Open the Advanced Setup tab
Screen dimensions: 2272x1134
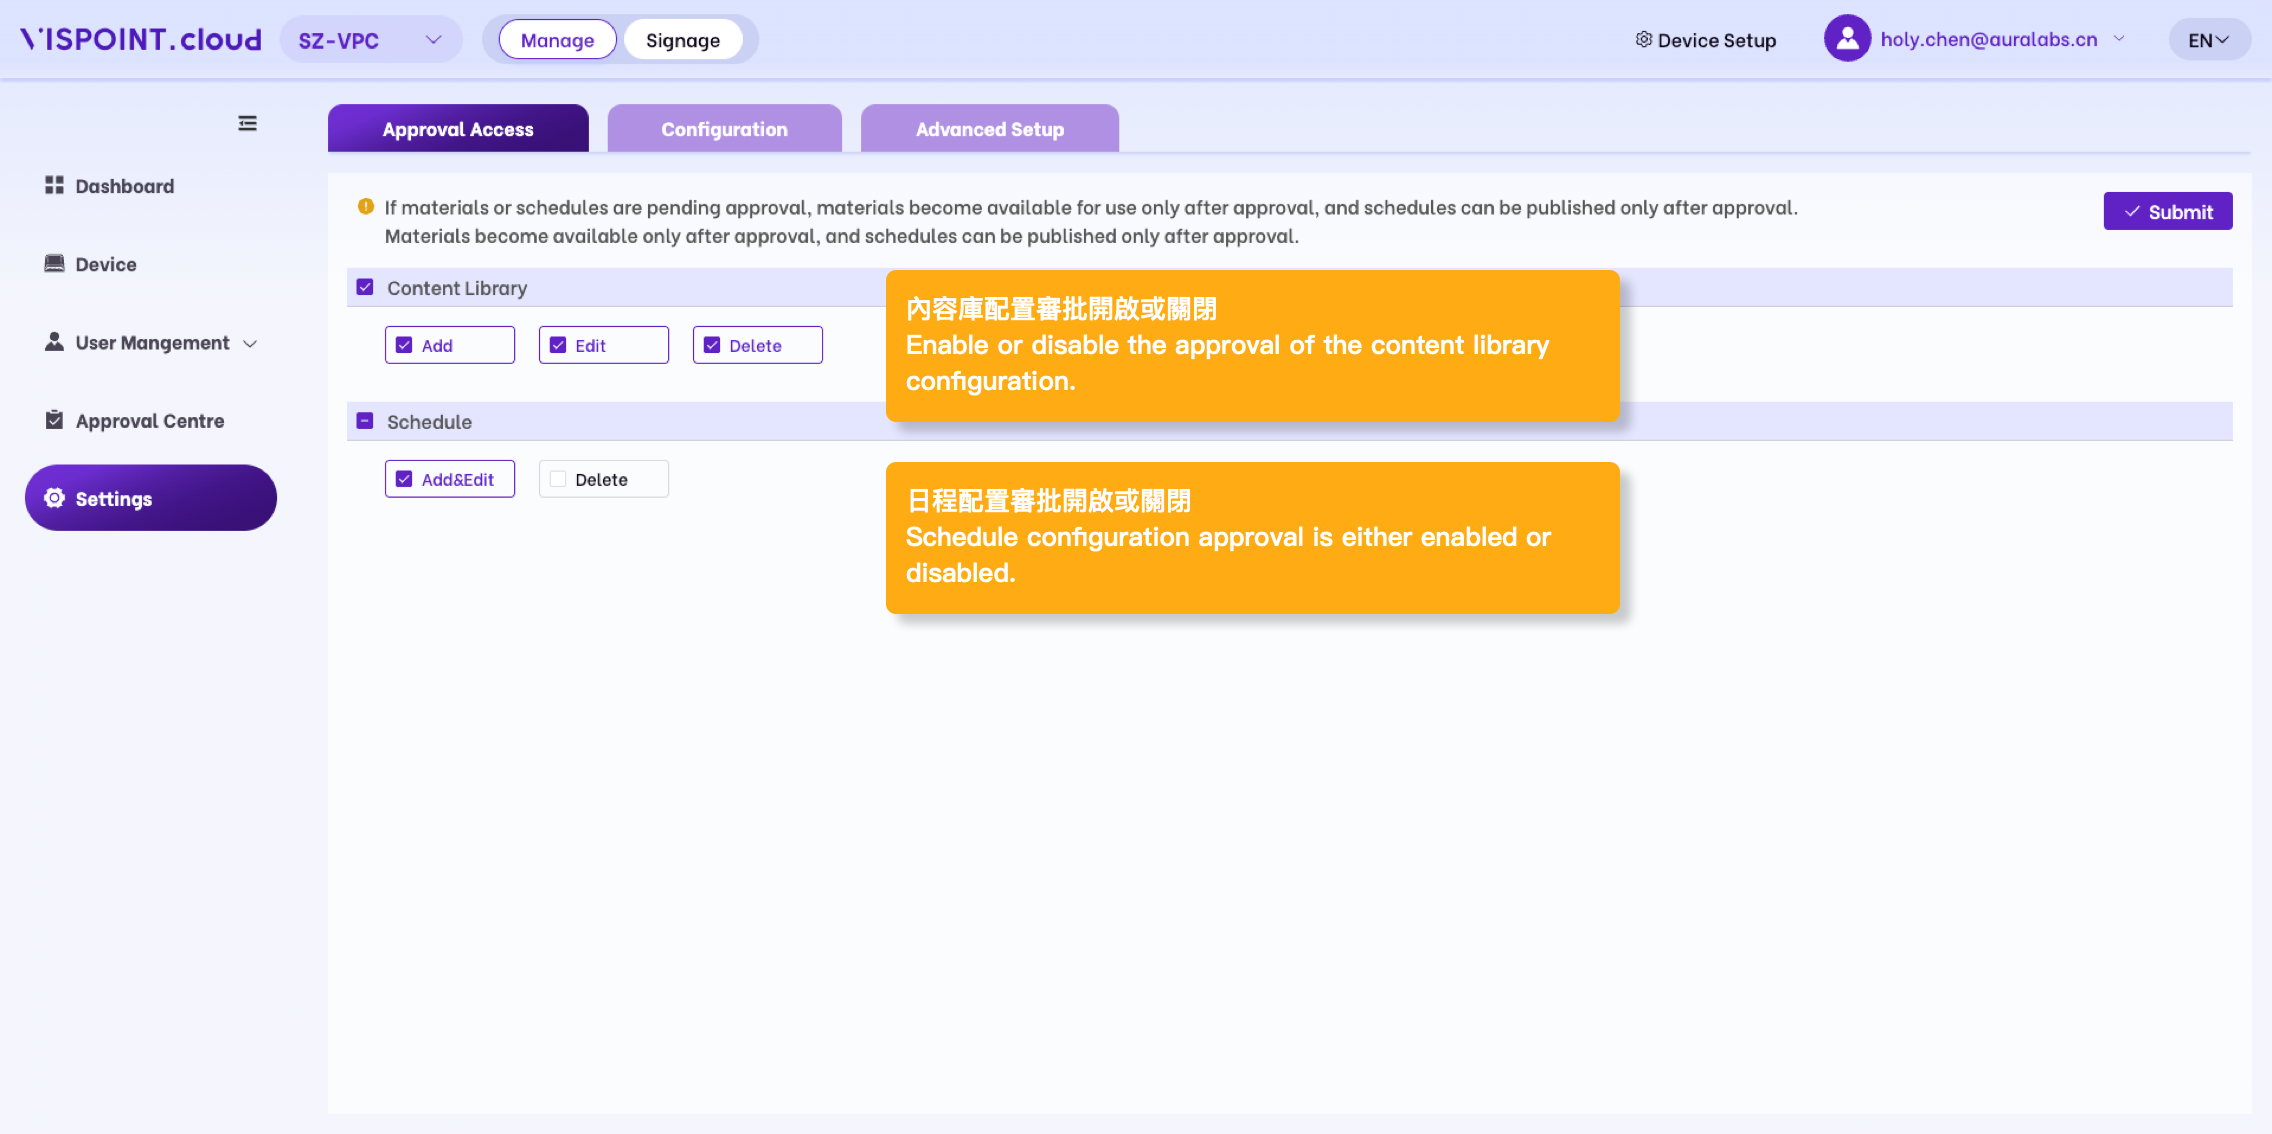(989, 129)
